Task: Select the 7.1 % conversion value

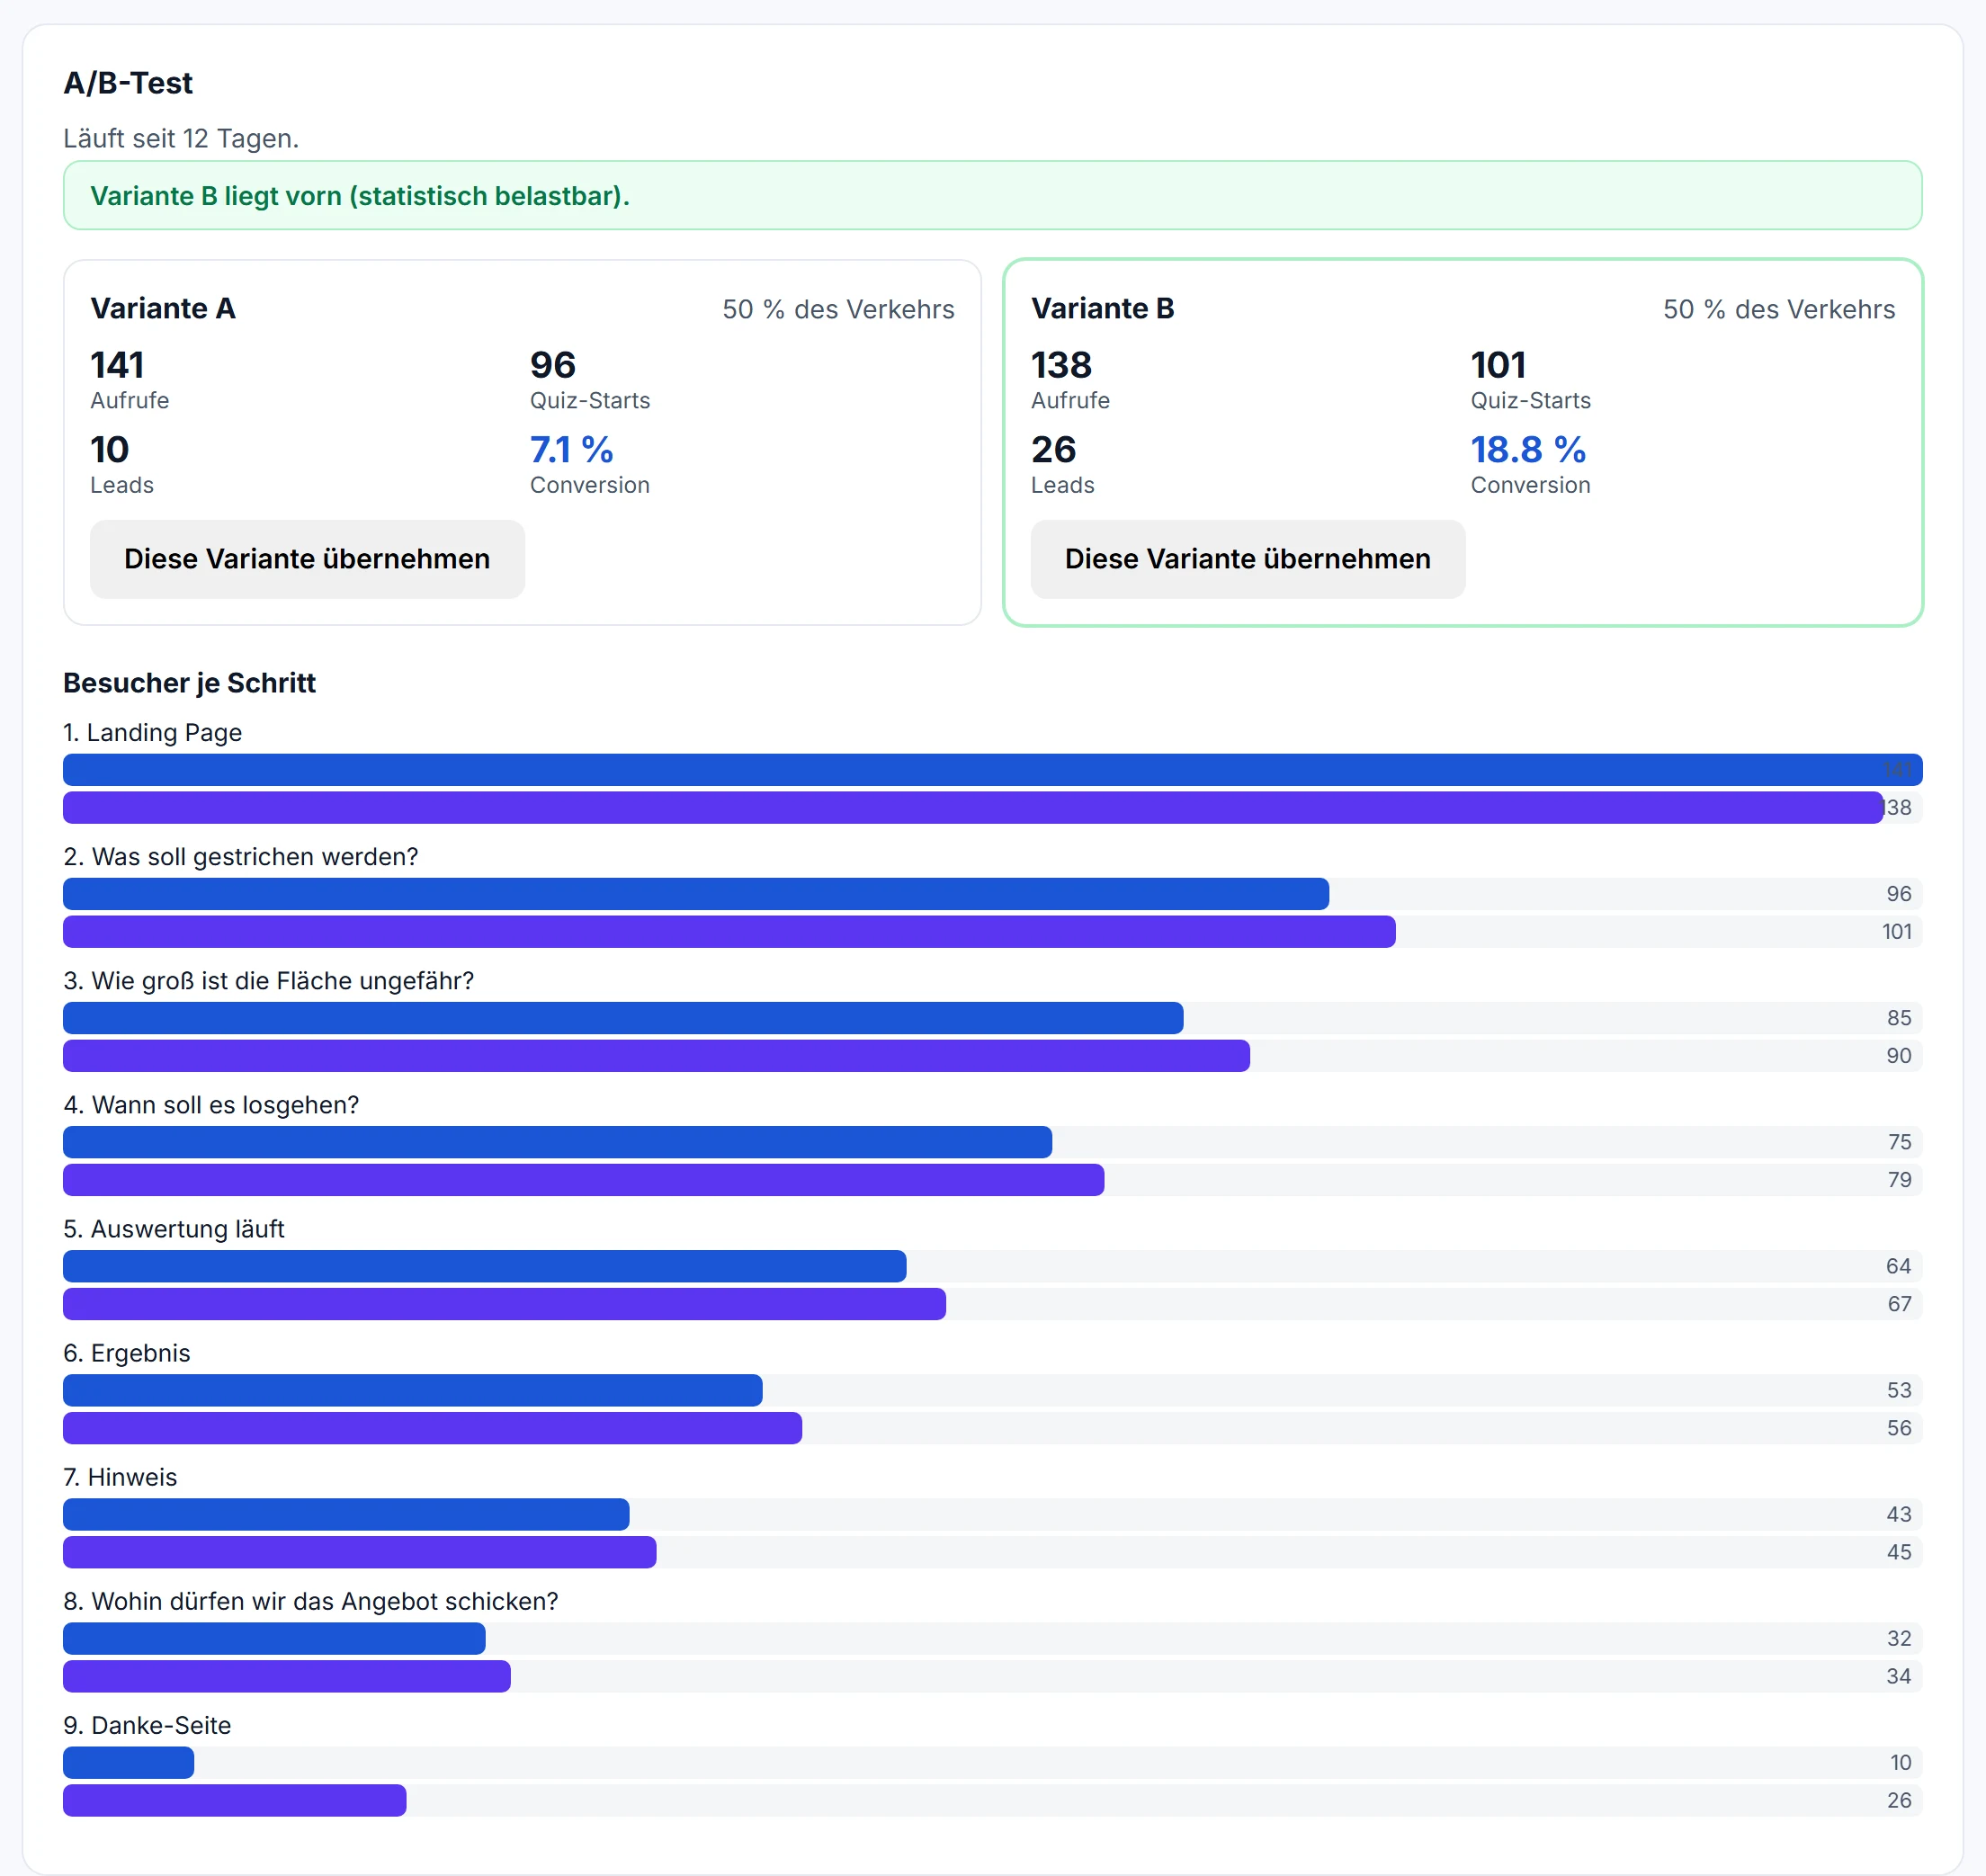Action: (x=571, y=450)
